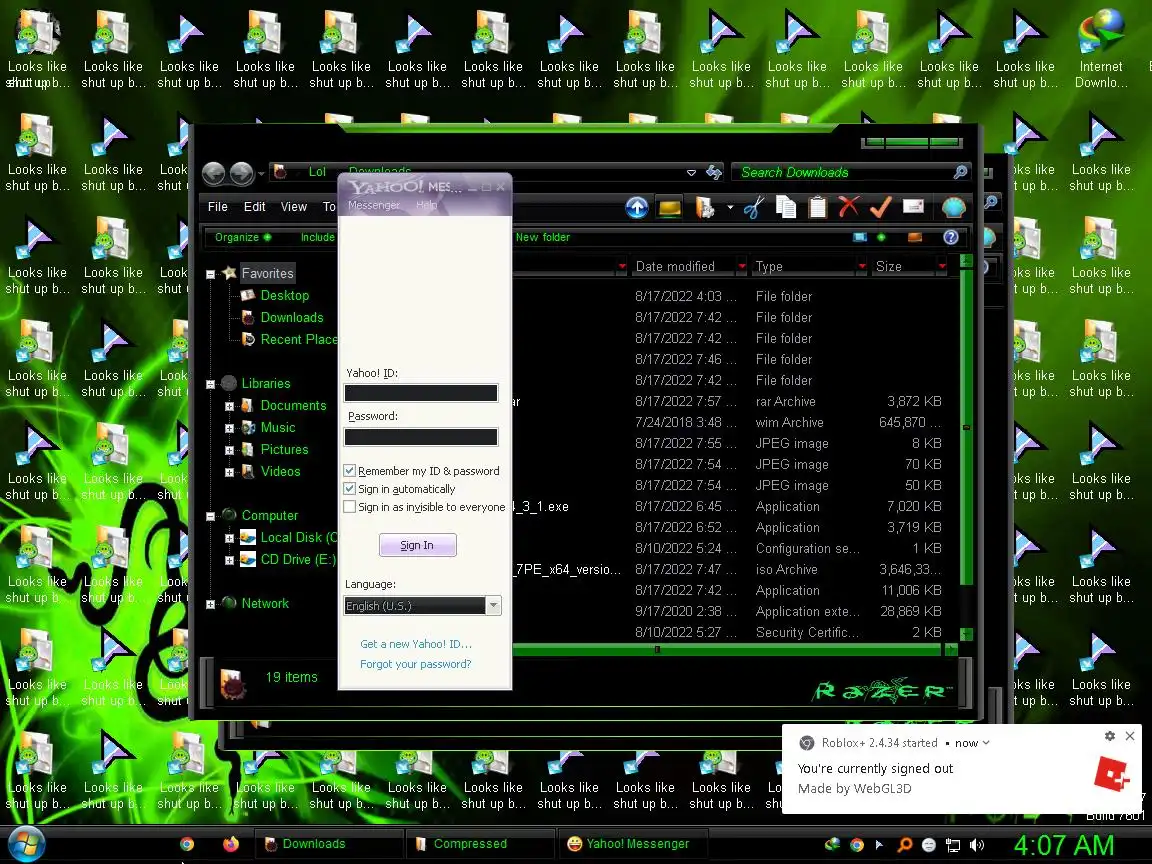Image resolution: width=1152 pixels, height=864 pixels.
Task: Select Downloads under Favorites
Action: tap(292, 317)
